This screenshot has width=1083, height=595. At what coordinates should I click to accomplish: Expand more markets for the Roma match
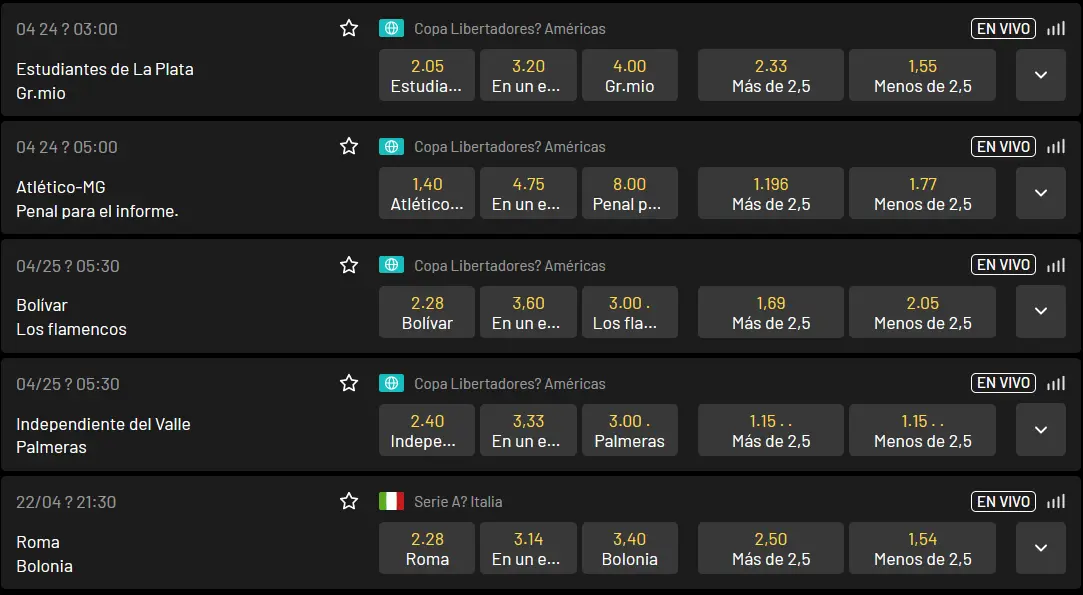(1040, 548)
